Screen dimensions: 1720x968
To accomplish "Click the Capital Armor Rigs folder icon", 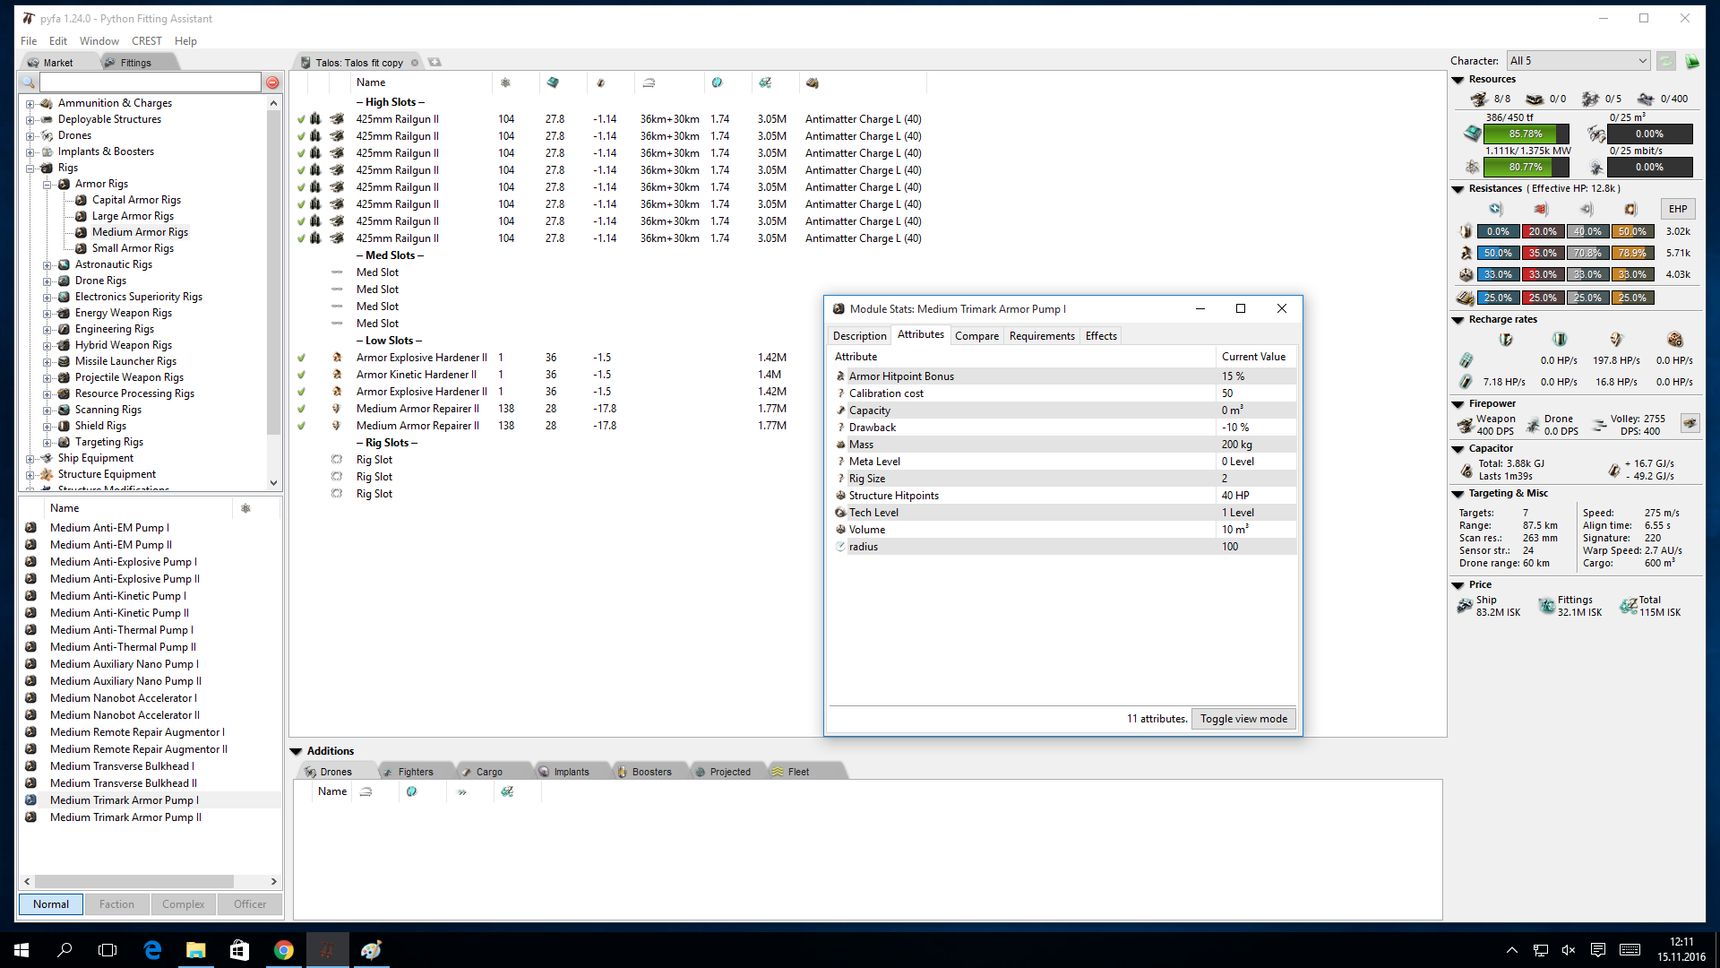I will [x=82, y=200].
